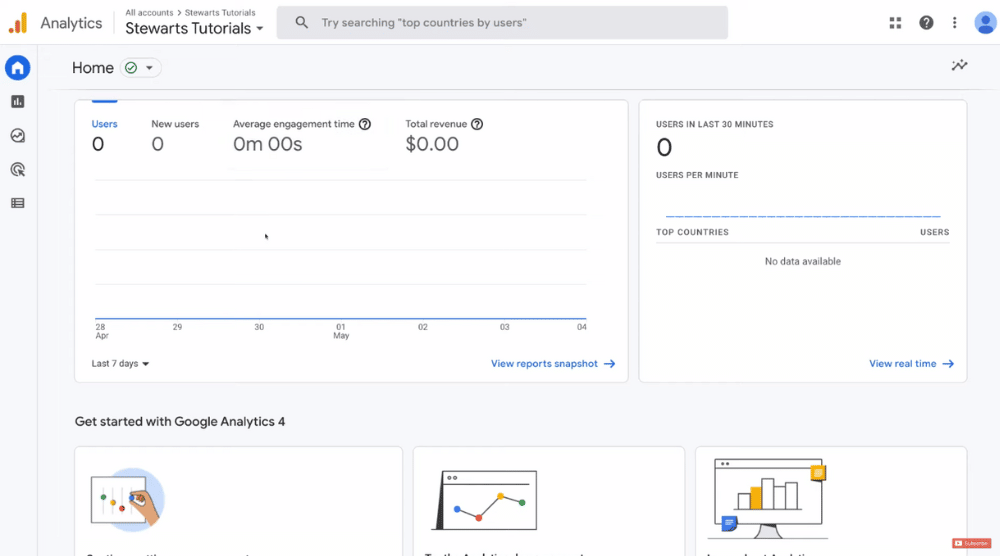The width and height of the screenshot is (1000, 556).
Task: Open the View real time link
Action: click(911, 363)
